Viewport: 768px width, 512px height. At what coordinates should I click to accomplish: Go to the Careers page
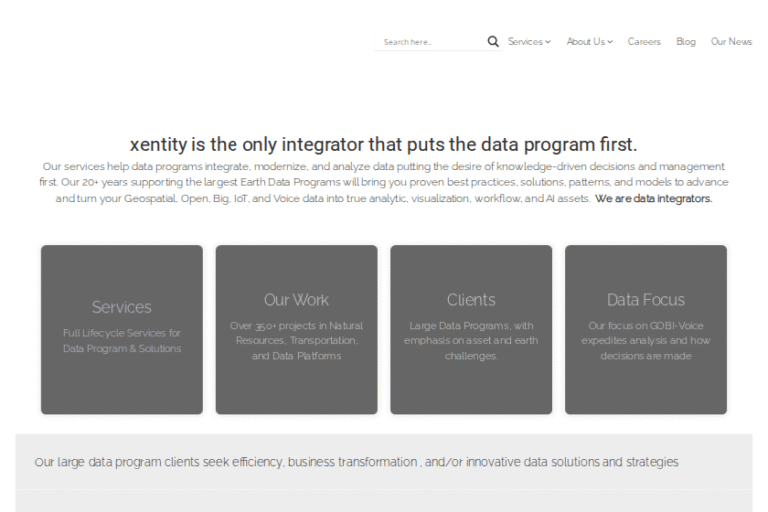(644, 42)
